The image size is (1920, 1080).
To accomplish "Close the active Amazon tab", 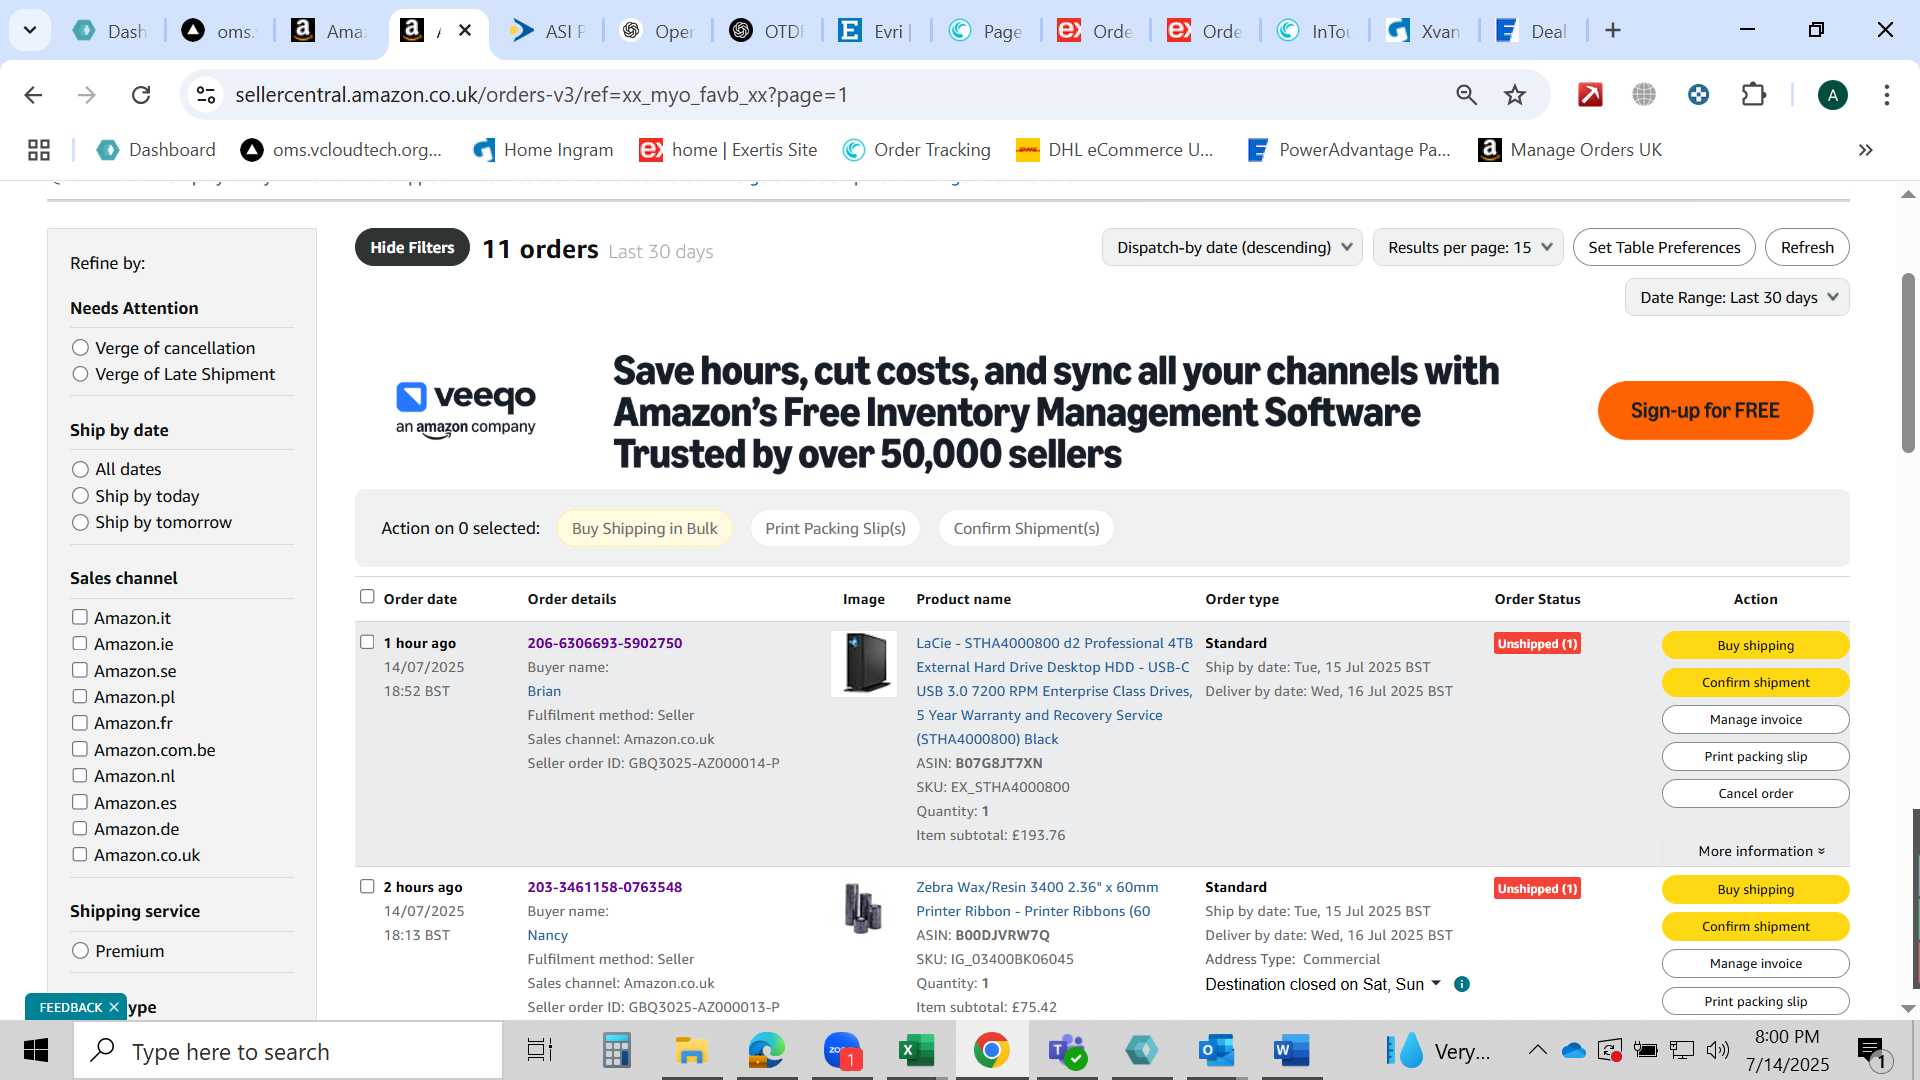I will [x=465, y=31].
